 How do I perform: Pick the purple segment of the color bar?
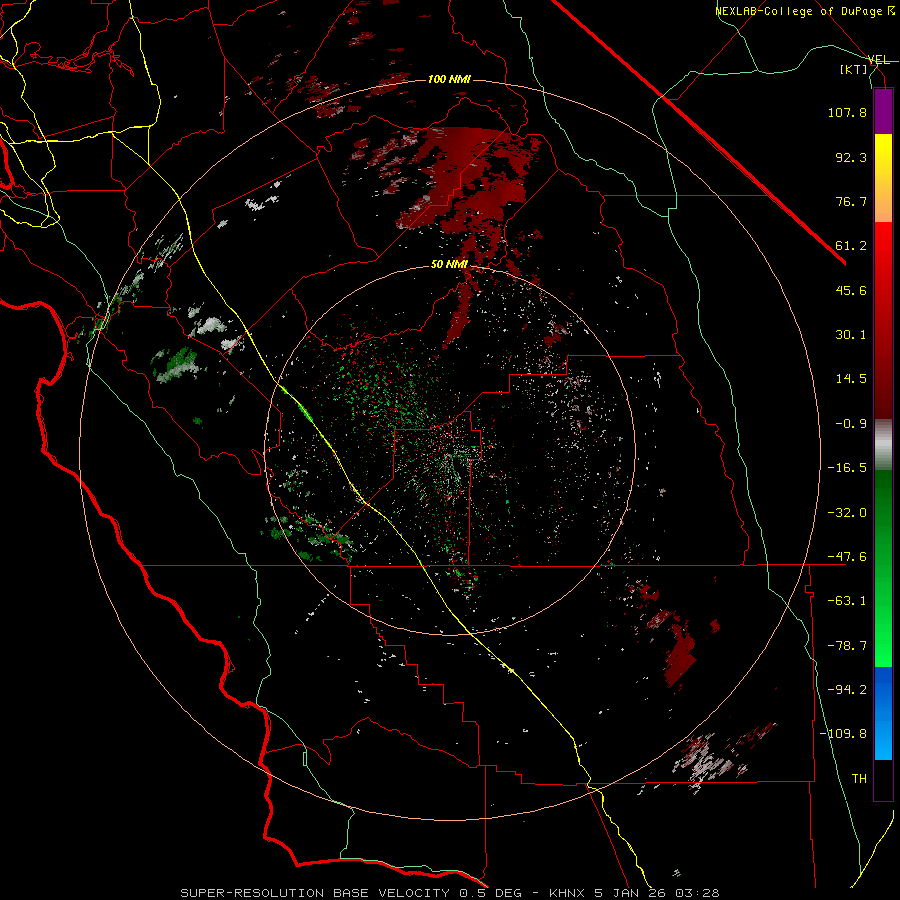pos(883,111)
